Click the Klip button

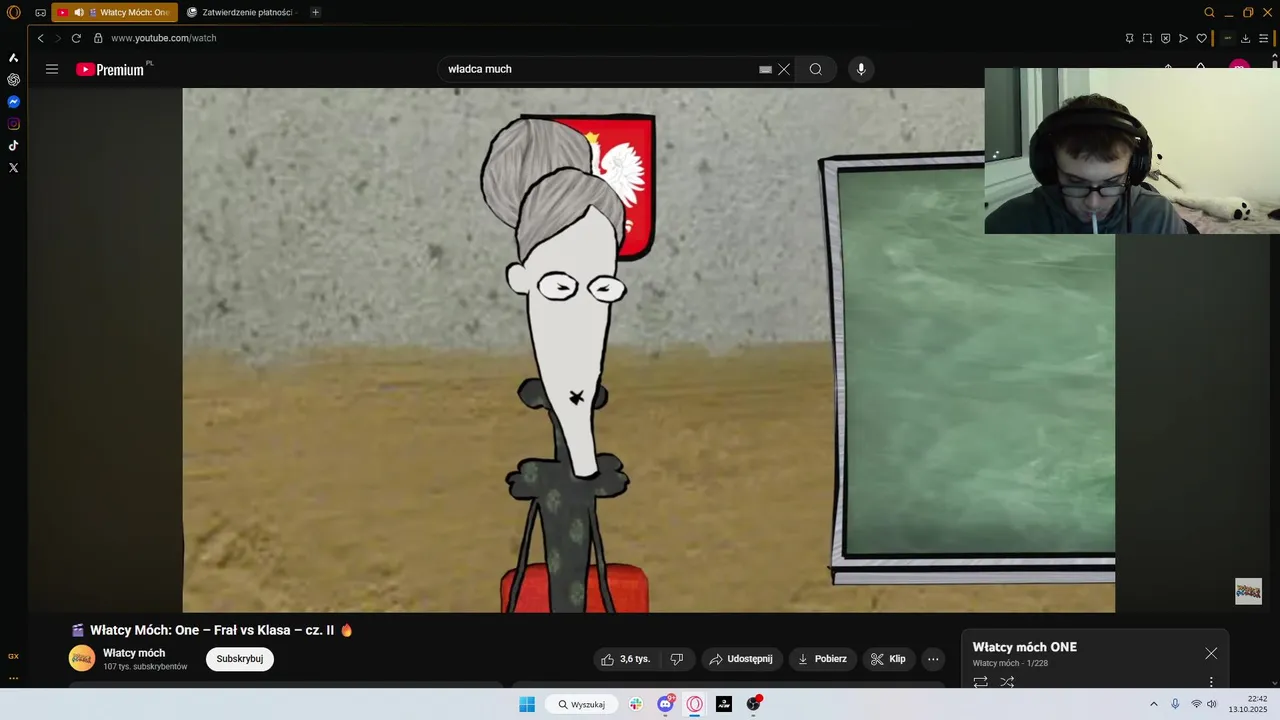[888, 659]
